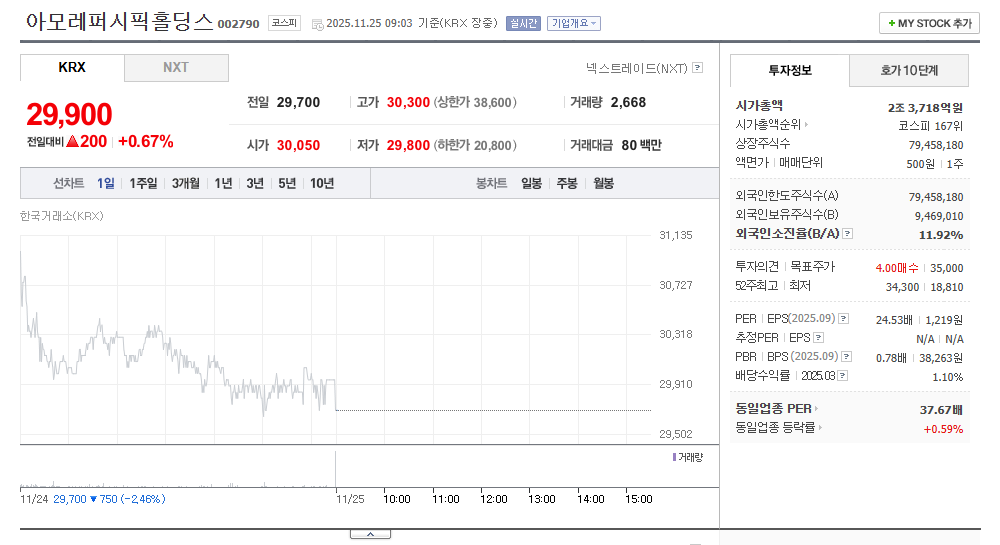Click the stock code 002790

coord(239,24)
